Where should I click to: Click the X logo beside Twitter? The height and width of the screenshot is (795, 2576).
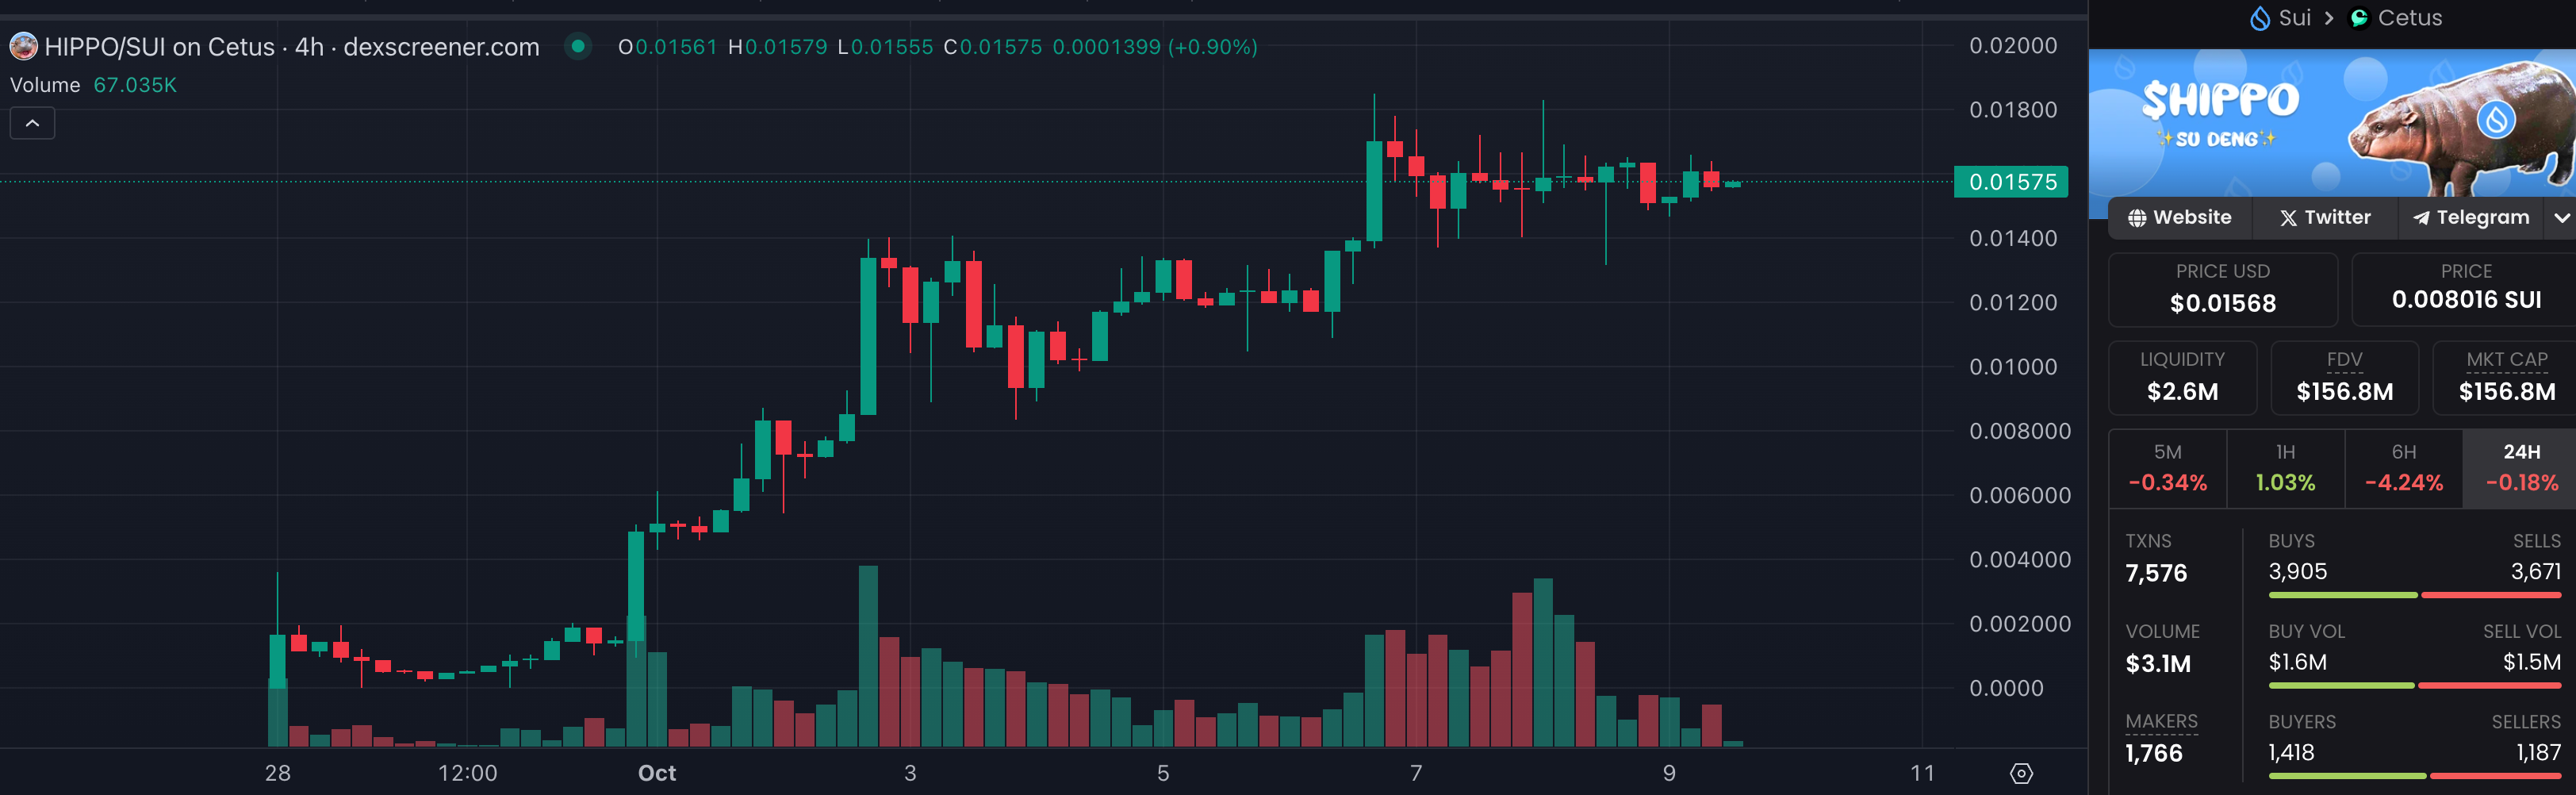[x=2288, y=218]
